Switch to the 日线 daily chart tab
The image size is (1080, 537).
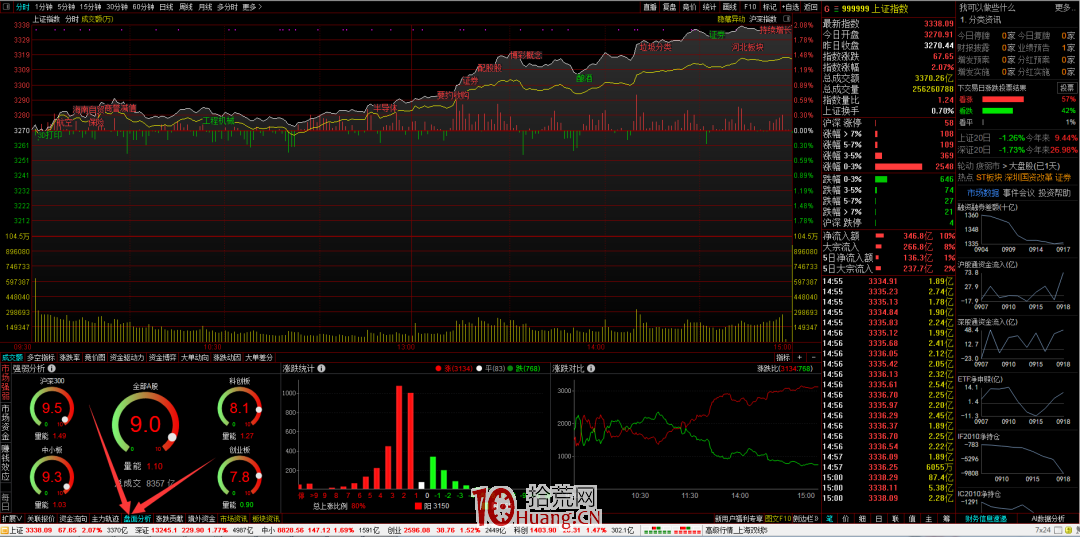coord(166,7)
